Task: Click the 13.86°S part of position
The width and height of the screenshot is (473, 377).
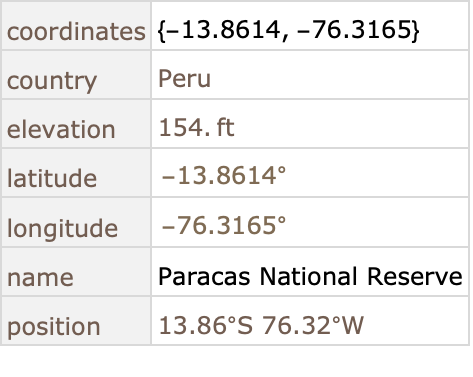Action: pos(206,325)
